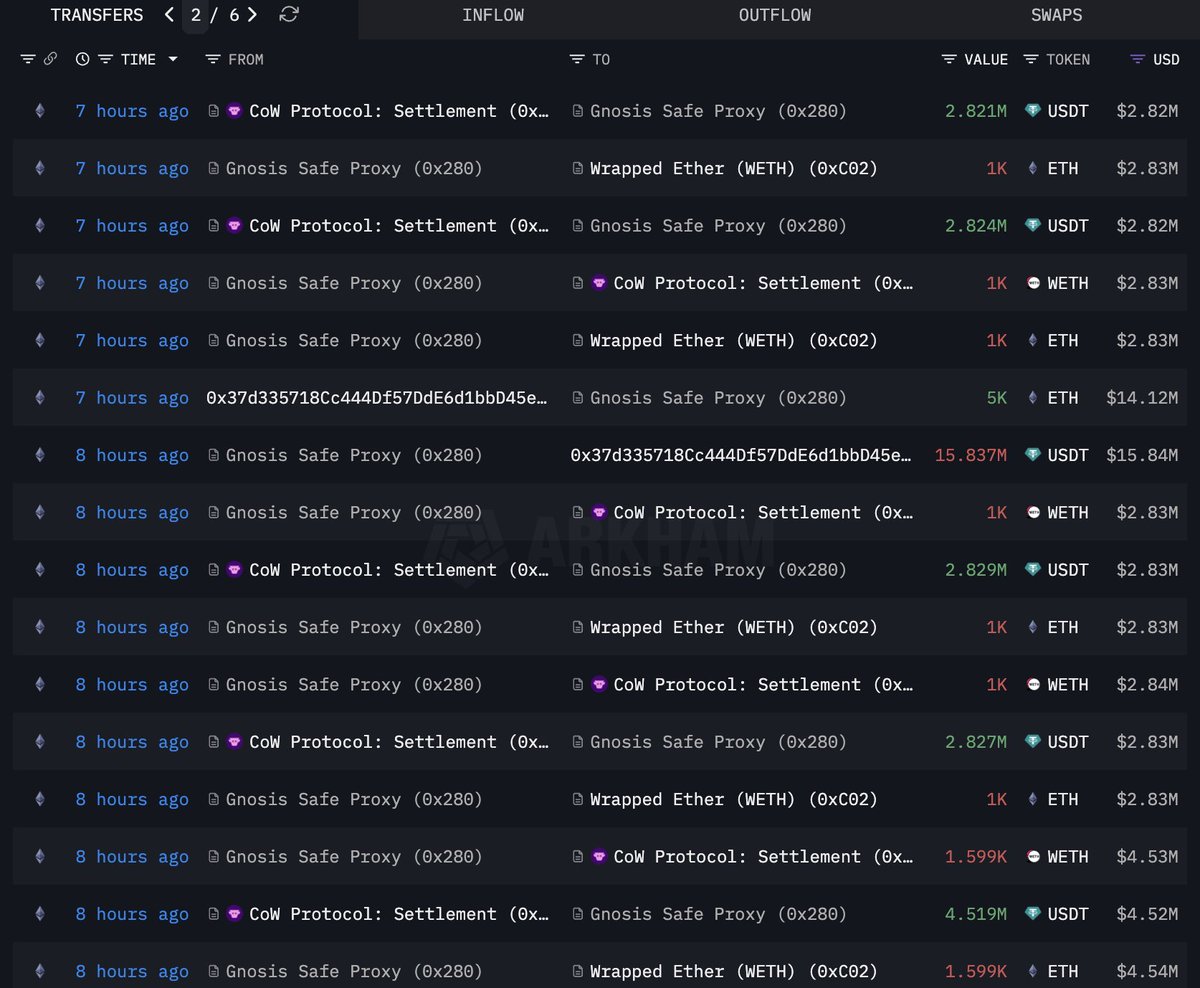
Task: Click the transaction link chain icon
Action: pyautogui.click(x=50, y=60)
